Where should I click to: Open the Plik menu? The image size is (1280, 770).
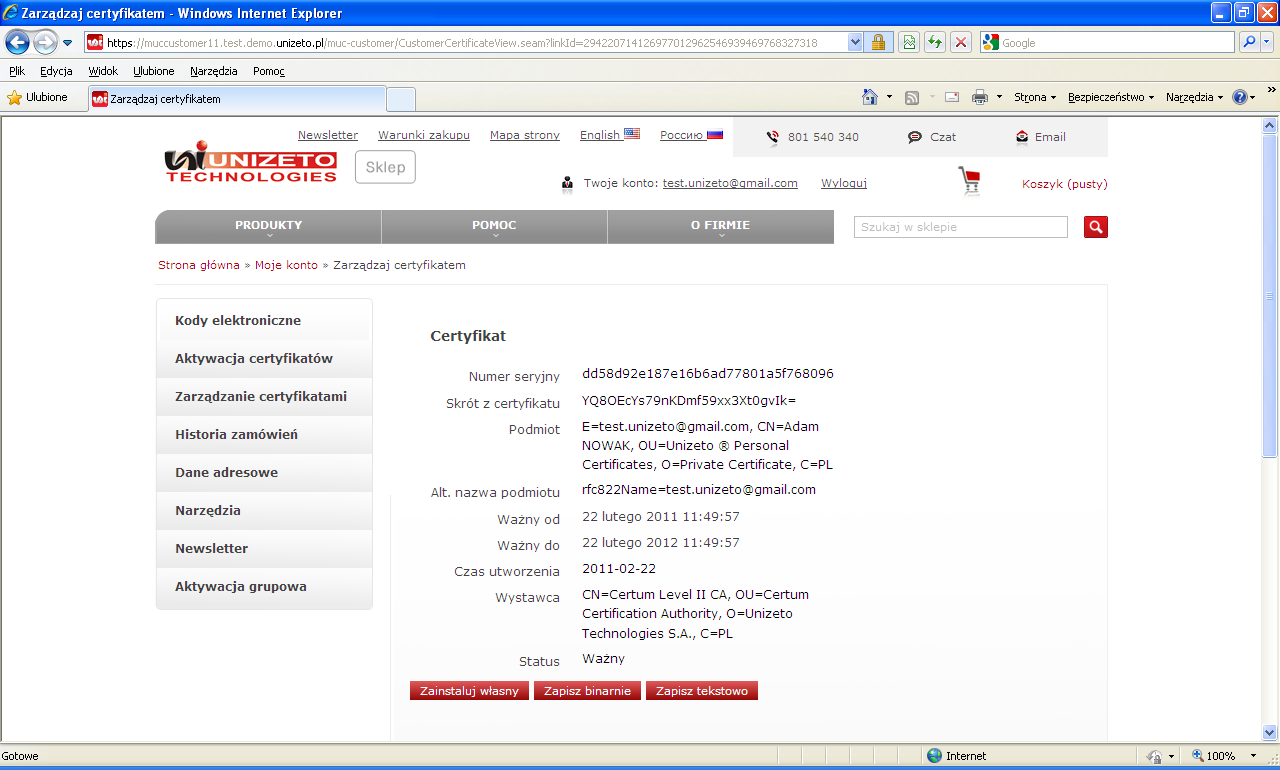point(17,71)
